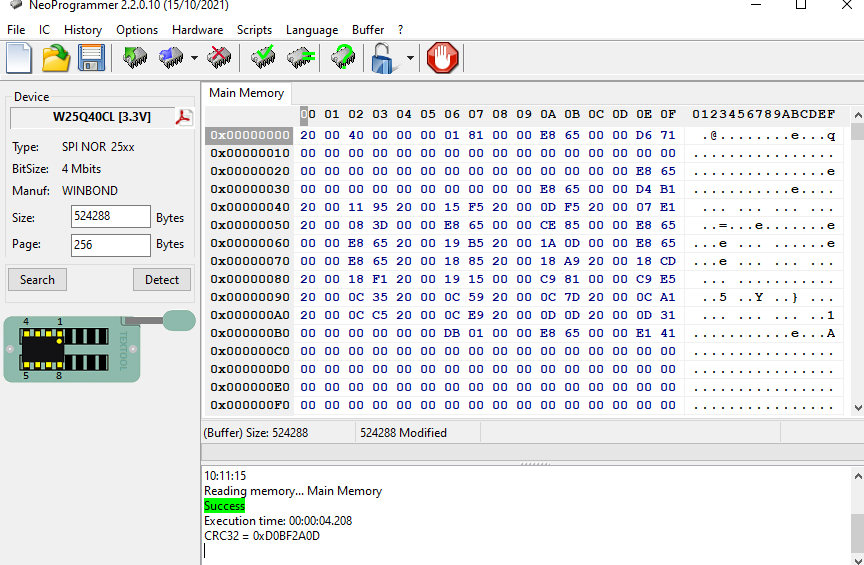Expand the unlock padlock dropdown arrow
864x565 pixels.
pyautogui.click(x=410, y=59)
